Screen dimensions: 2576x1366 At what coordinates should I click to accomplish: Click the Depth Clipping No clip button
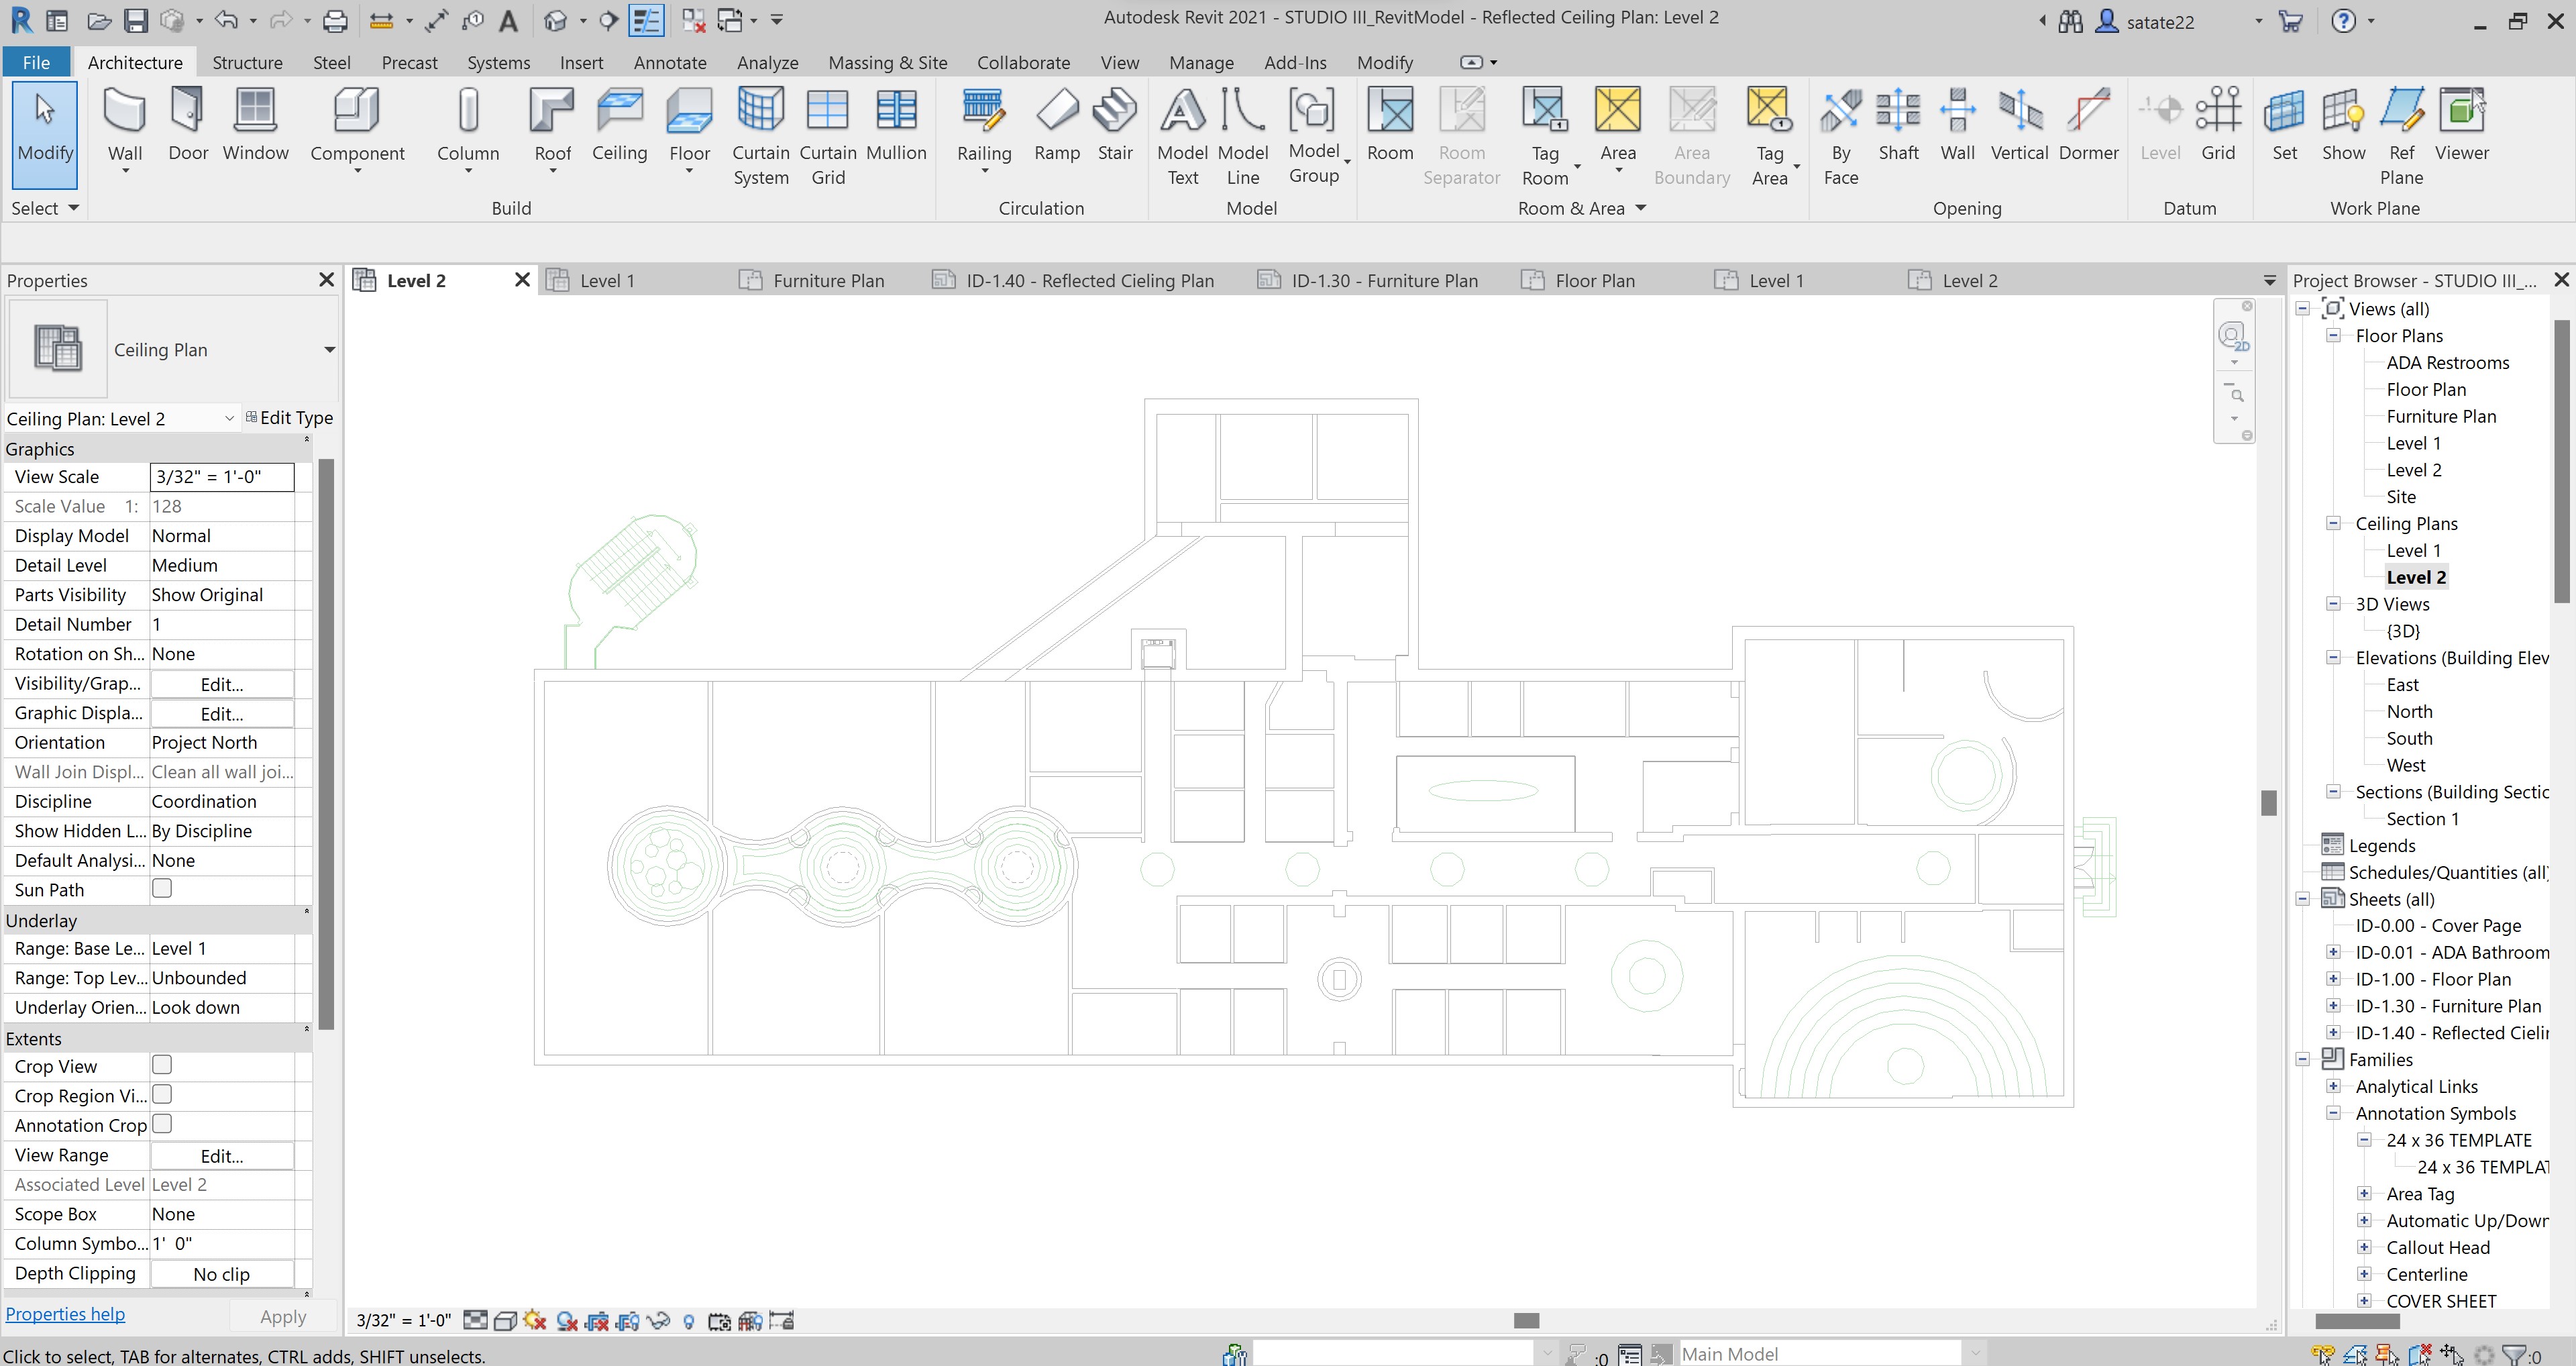[x=222, y=1274]
